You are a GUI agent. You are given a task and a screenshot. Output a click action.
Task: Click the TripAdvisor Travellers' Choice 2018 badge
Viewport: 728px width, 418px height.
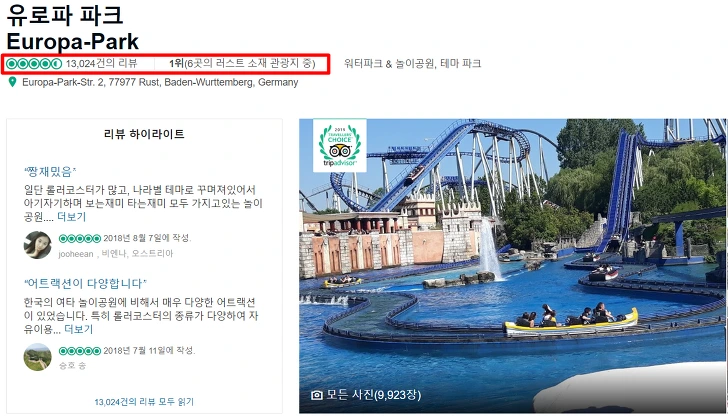(x=340, y=145)
